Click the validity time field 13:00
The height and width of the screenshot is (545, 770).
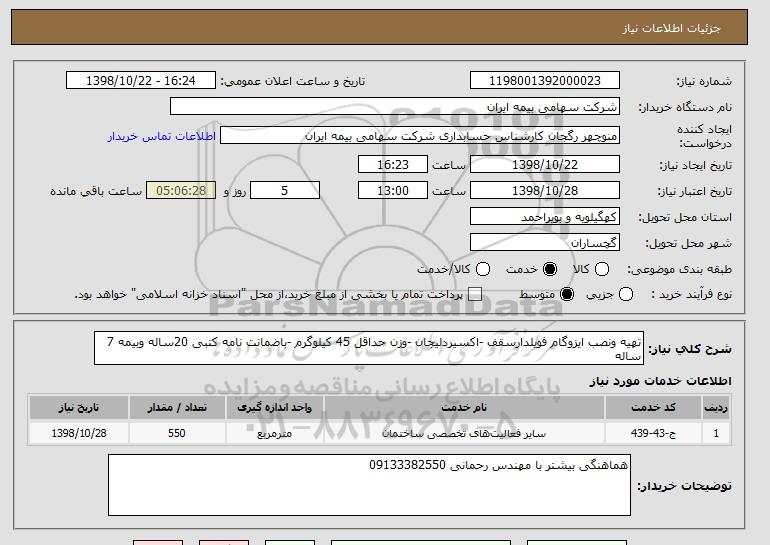[x=393, y=191]
